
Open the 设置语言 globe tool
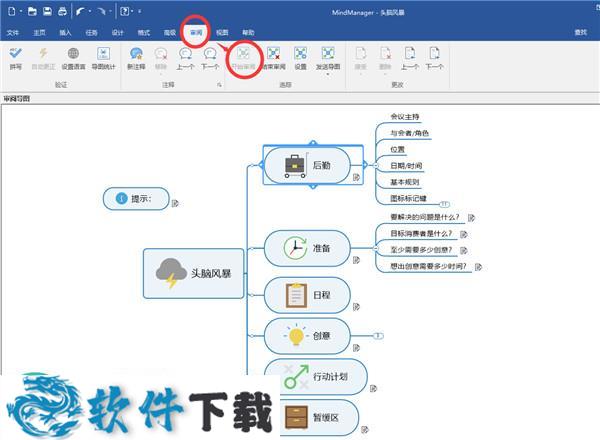click(x=73, y=58)
